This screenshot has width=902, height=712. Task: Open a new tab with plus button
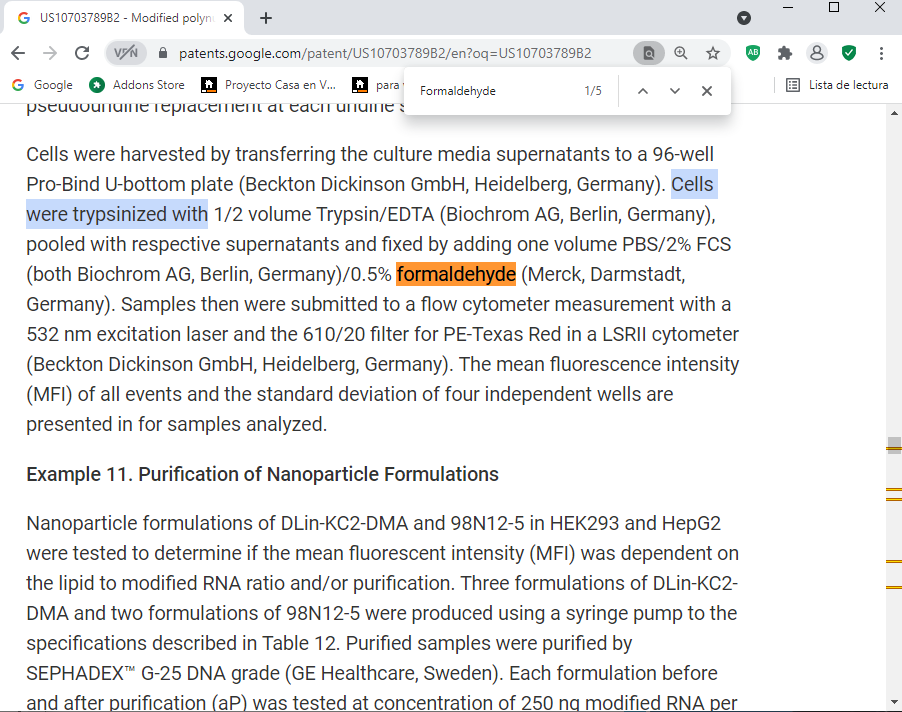(x=266, y=18)
